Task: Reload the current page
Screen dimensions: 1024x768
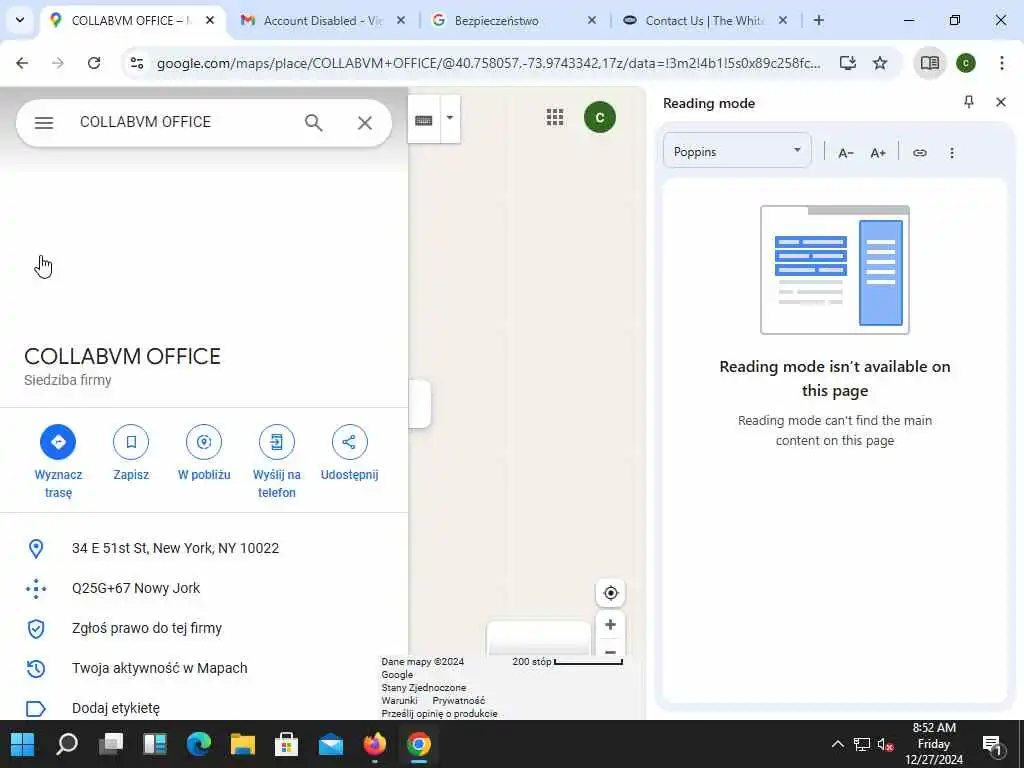Action: [94, 63]
